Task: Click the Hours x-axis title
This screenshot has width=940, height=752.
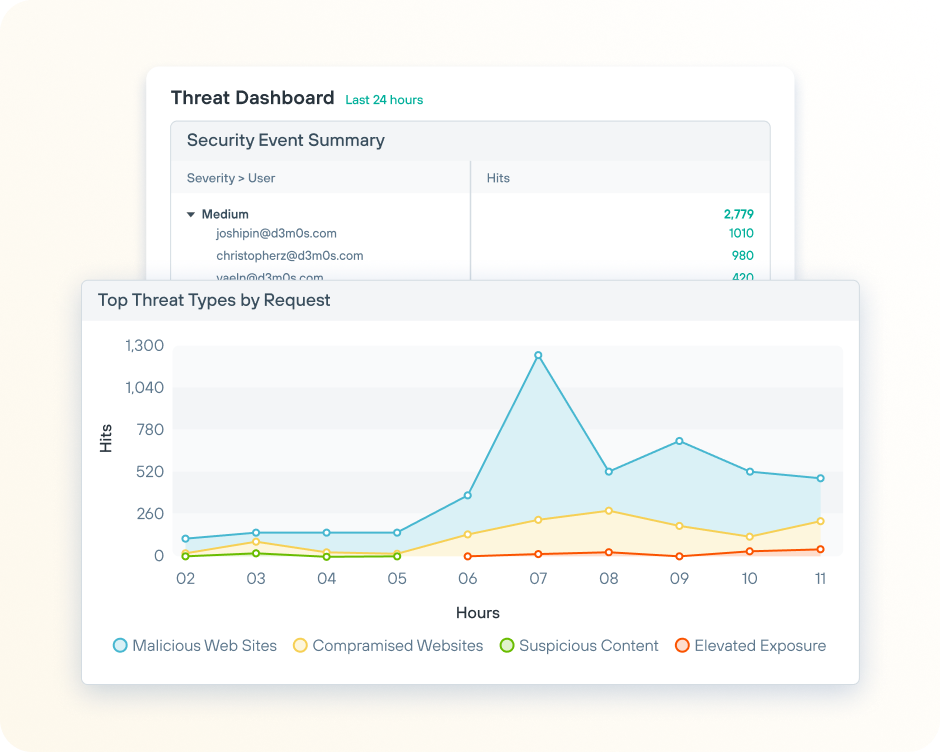Action: (478, 613)
